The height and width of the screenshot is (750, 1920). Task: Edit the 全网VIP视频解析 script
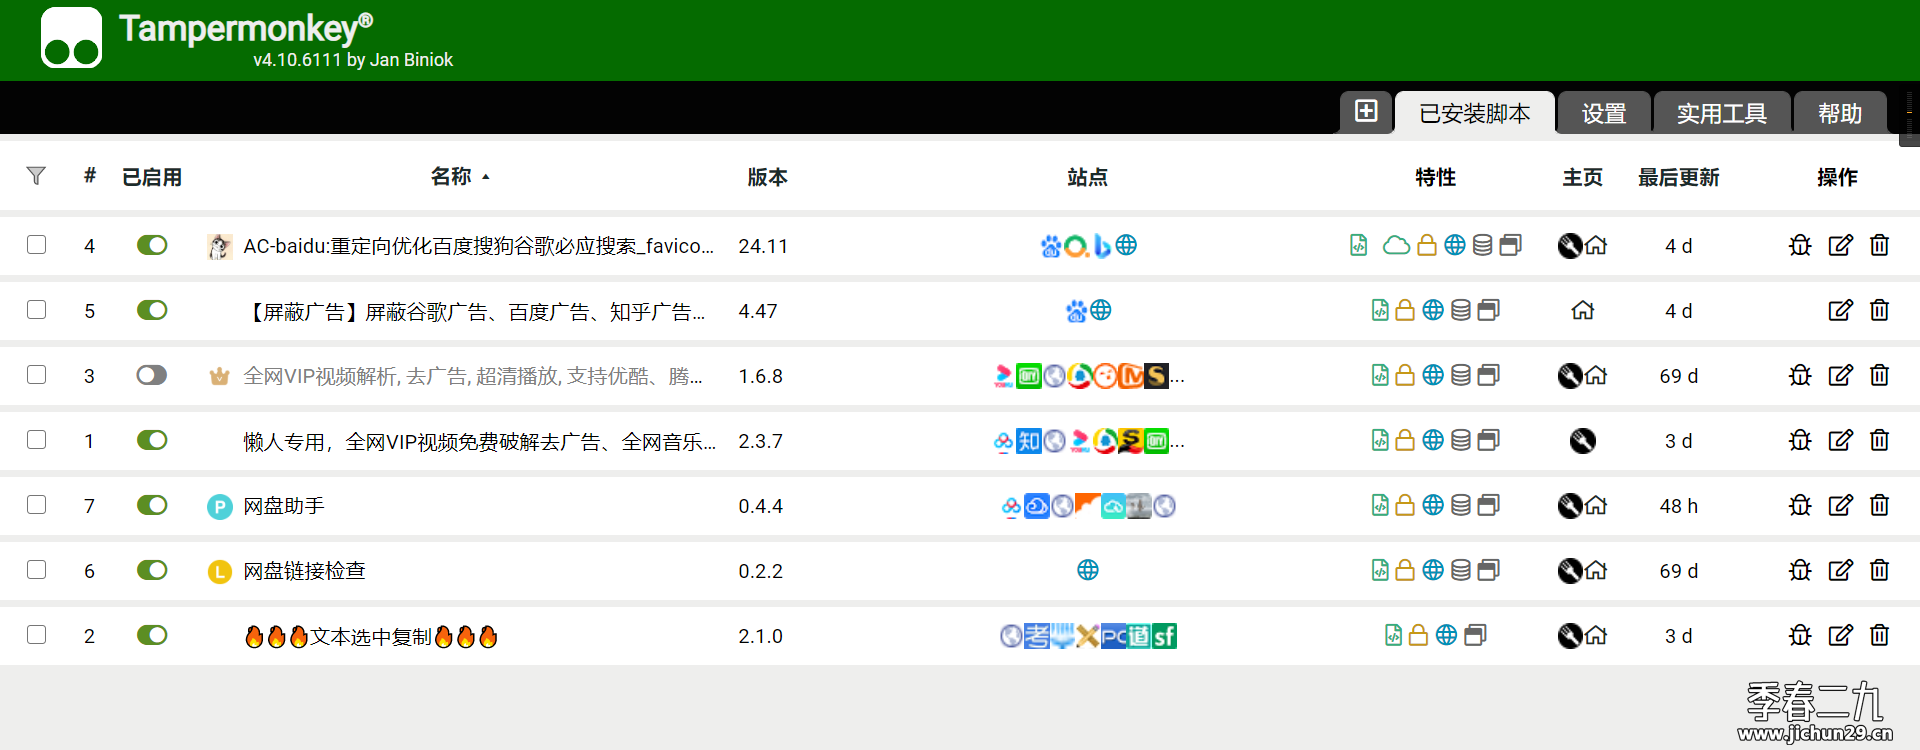[x=1840, y=375]
